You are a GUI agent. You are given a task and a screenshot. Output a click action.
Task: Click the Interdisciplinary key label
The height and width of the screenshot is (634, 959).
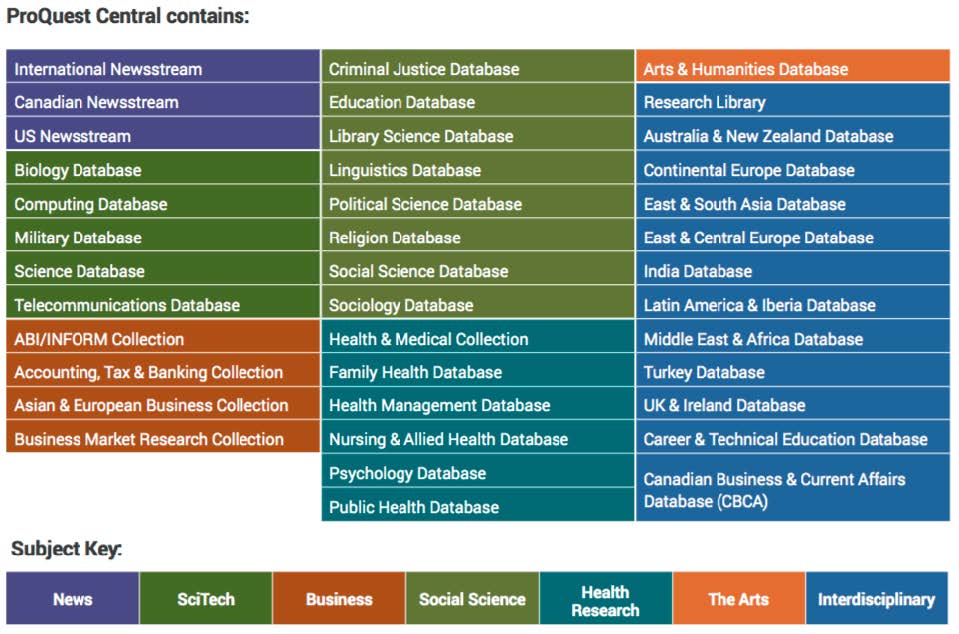coord(876,600)
